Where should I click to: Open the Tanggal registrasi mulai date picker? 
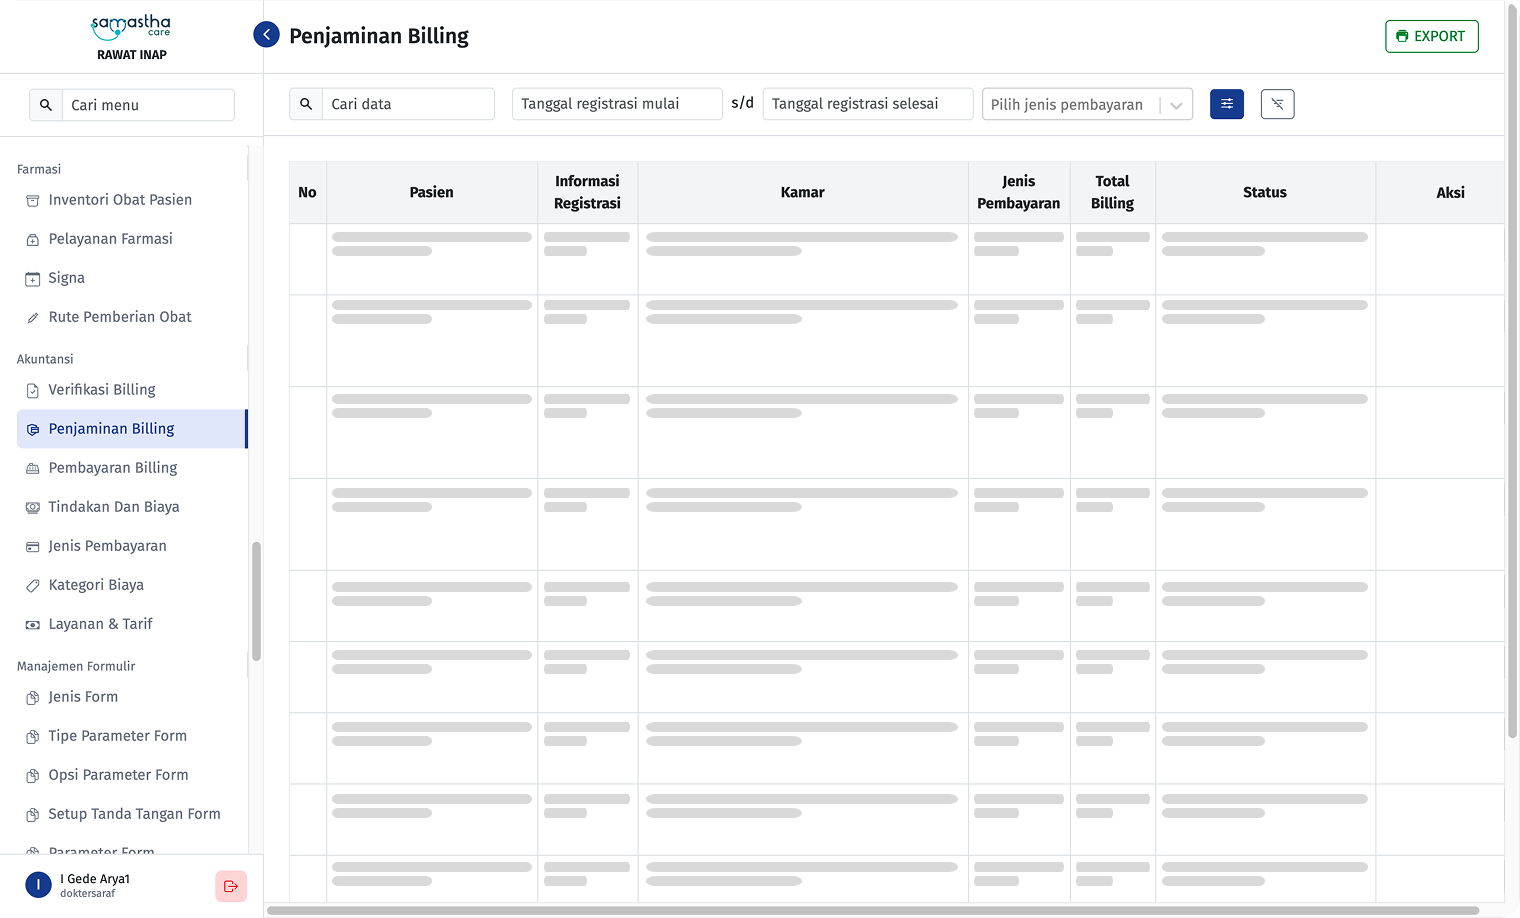(x=616, y=104)
